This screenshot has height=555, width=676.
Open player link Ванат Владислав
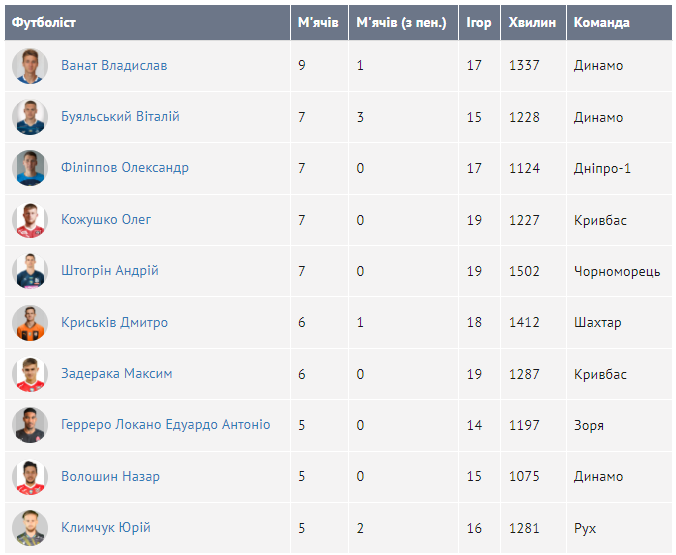(x=114, y=66)
